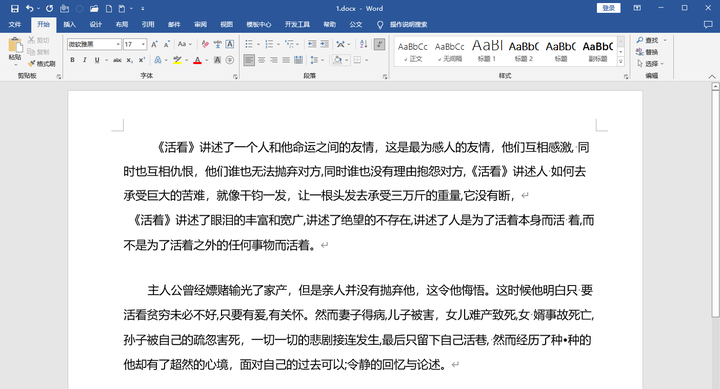This screenshot has width=720, height=389.
Task: Undo the last action
Action: tap(29, 8)
